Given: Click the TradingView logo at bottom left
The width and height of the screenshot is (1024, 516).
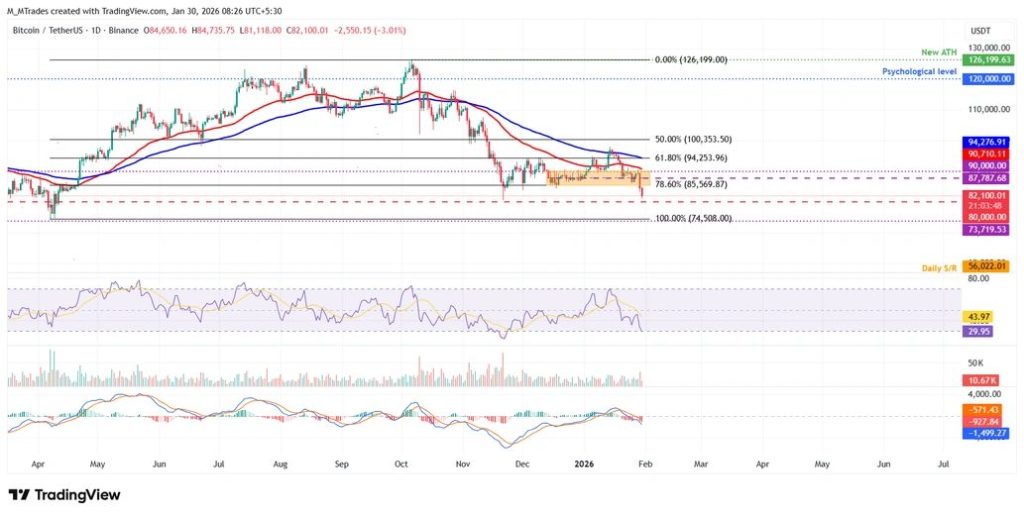Looking at the screenshot, I should pos(64,495).
